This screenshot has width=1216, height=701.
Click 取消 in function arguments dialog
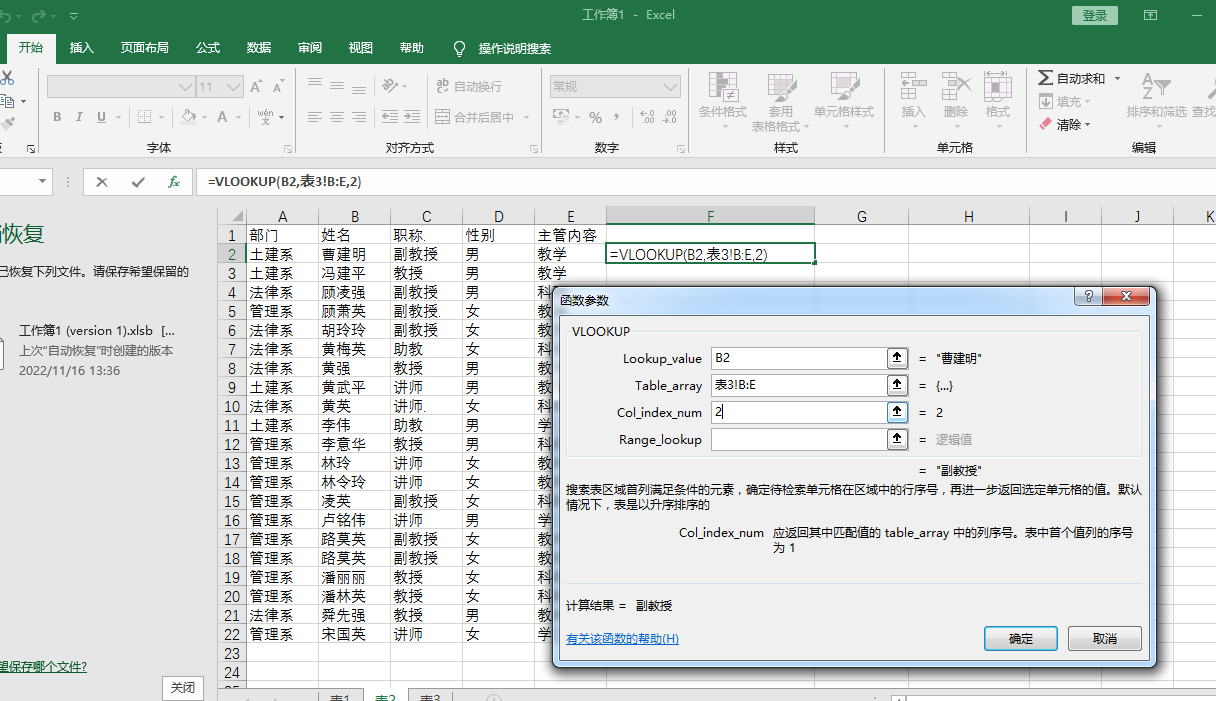1105,638
